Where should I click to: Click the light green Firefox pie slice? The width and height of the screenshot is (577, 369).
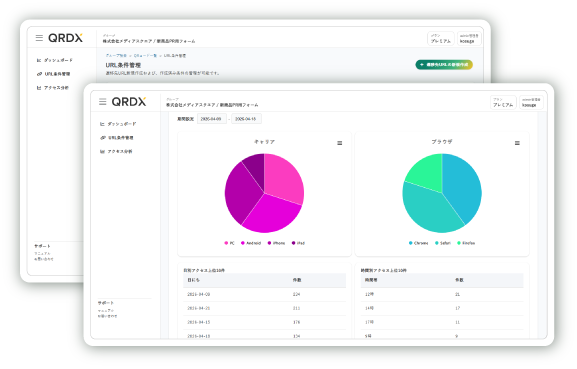click(x=427, y=171)
